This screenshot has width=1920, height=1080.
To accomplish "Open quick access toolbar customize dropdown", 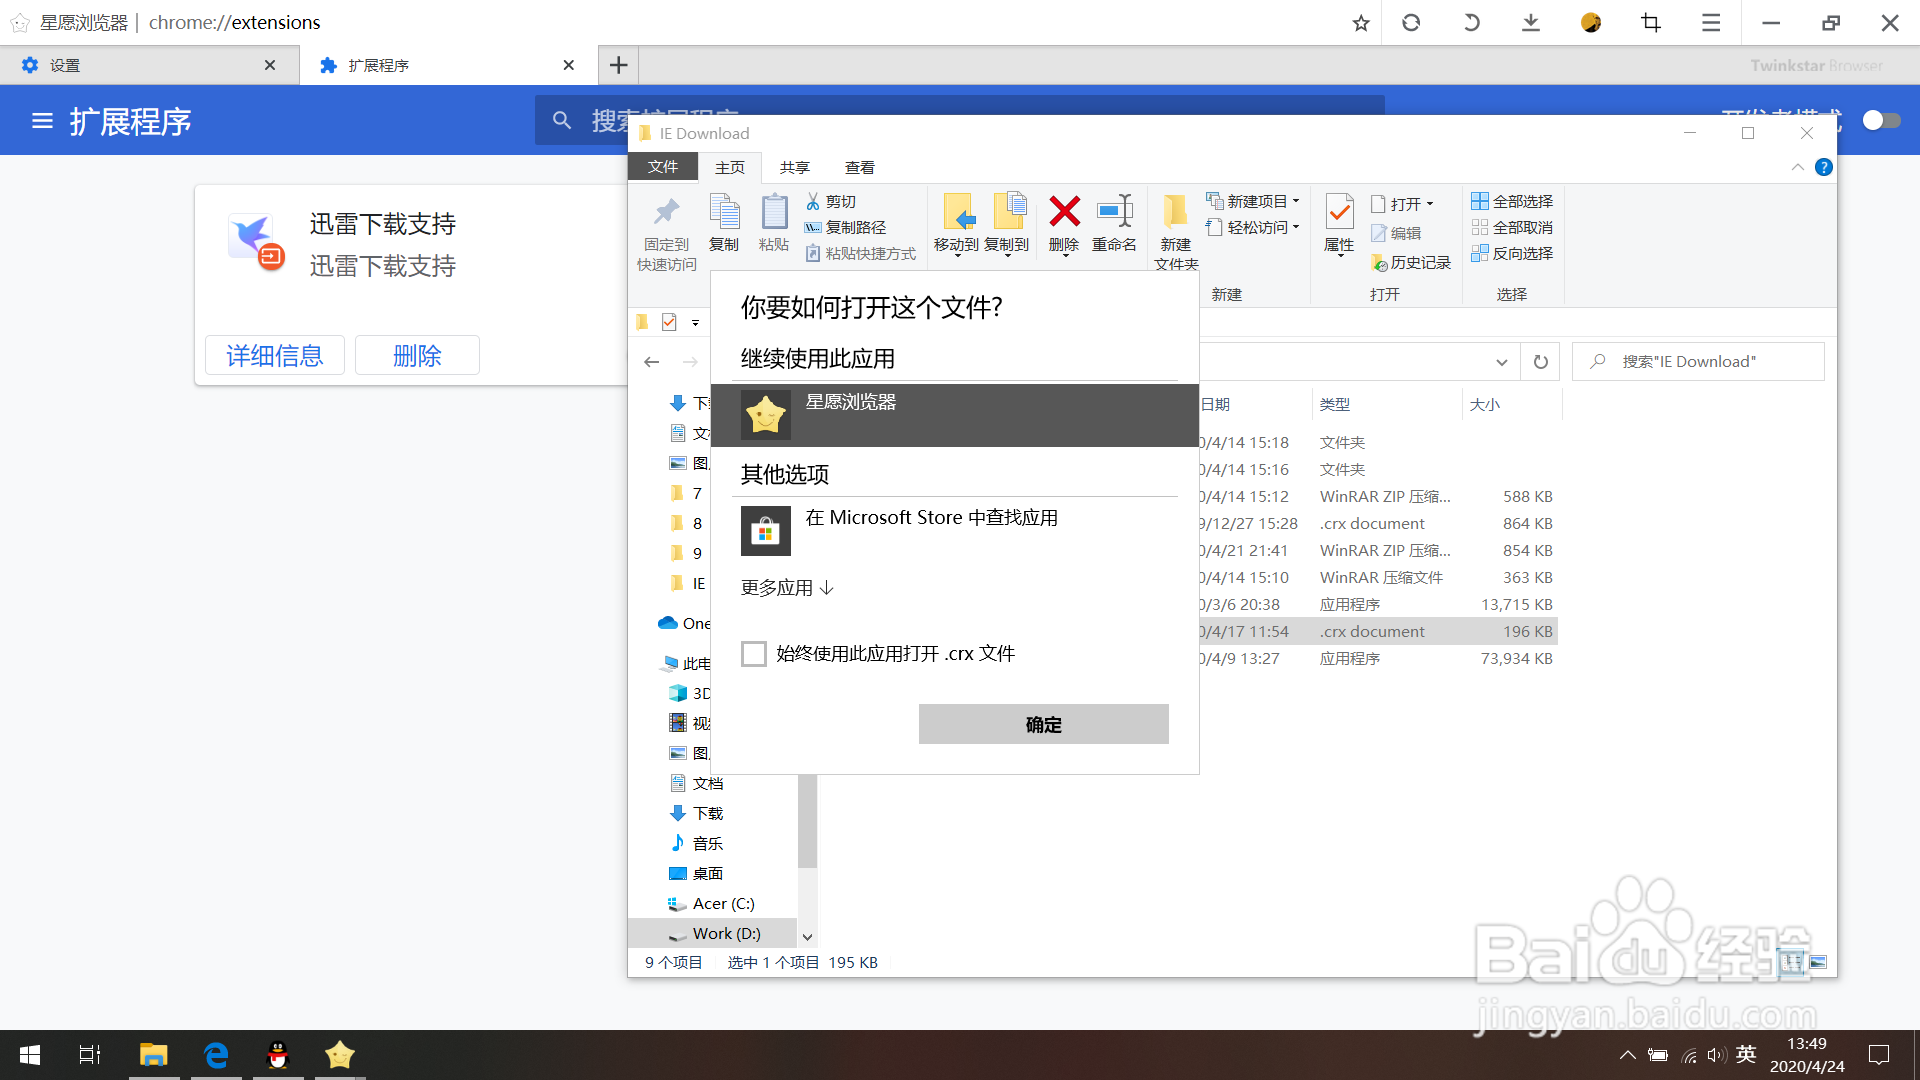I will point(695,322).
